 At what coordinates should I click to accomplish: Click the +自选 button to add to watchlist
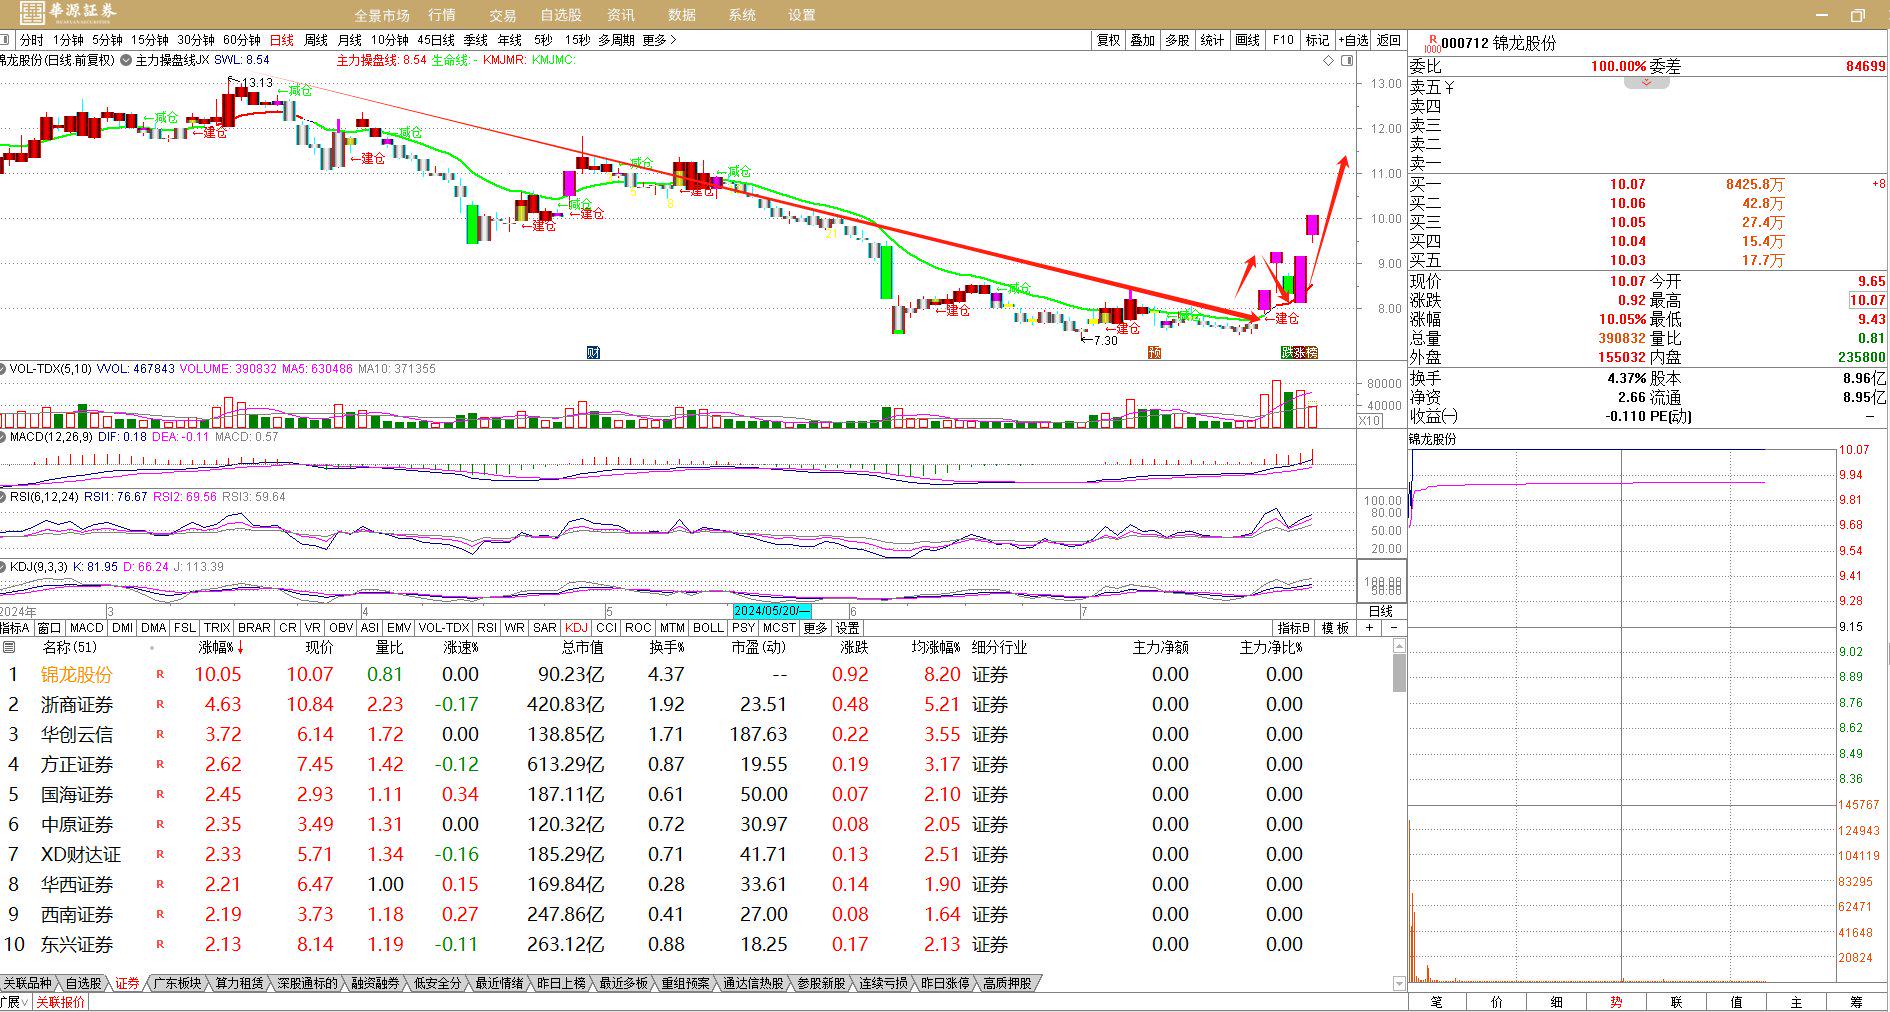[x=1353, y=40]
